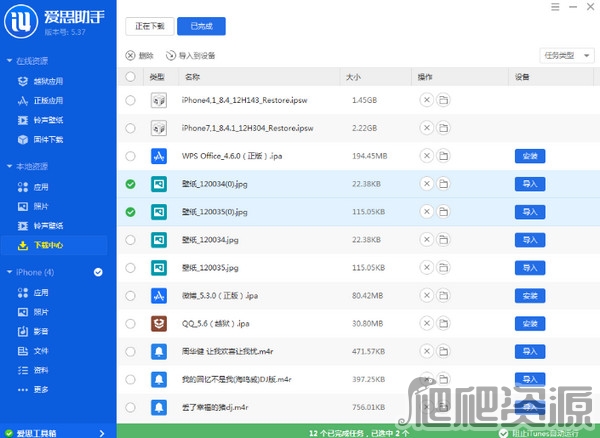Open 铃声壁纸 under 在线资源
The image size is (600, 438).
point(40,120)
